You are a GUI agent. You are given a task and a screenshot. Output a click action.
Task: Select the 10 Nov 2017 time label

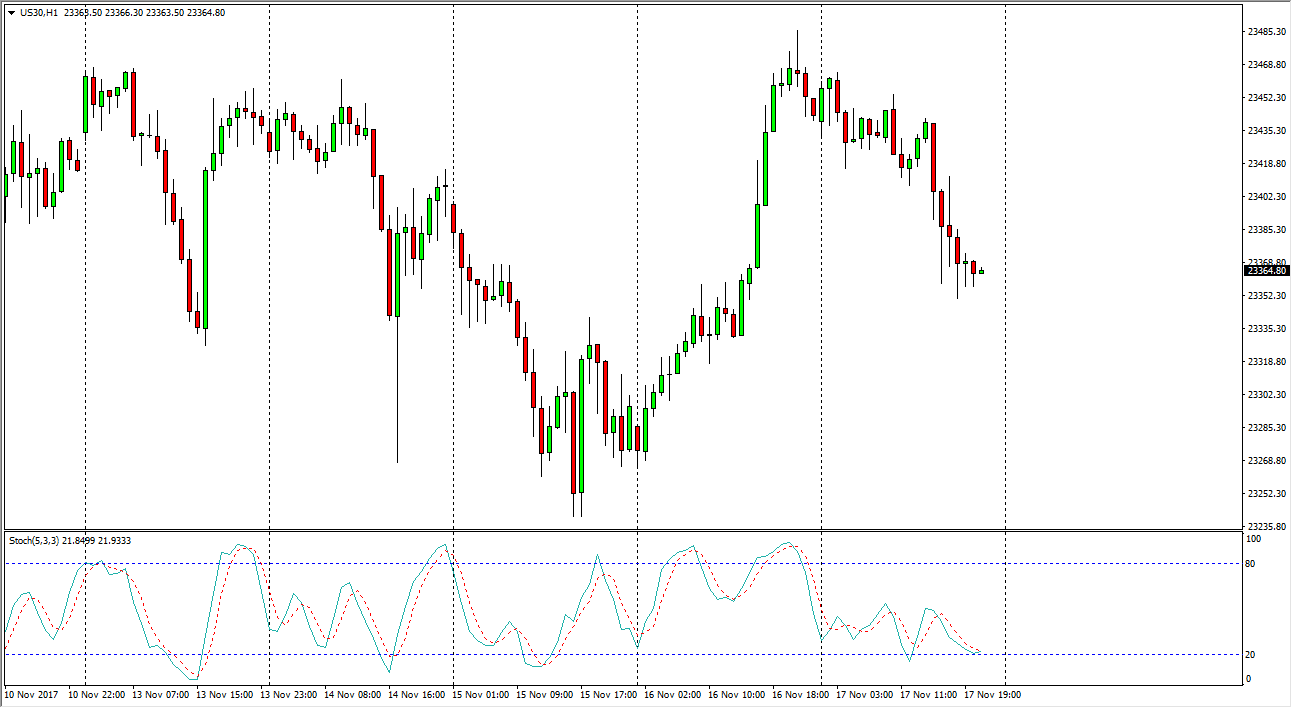coord(30,694)
